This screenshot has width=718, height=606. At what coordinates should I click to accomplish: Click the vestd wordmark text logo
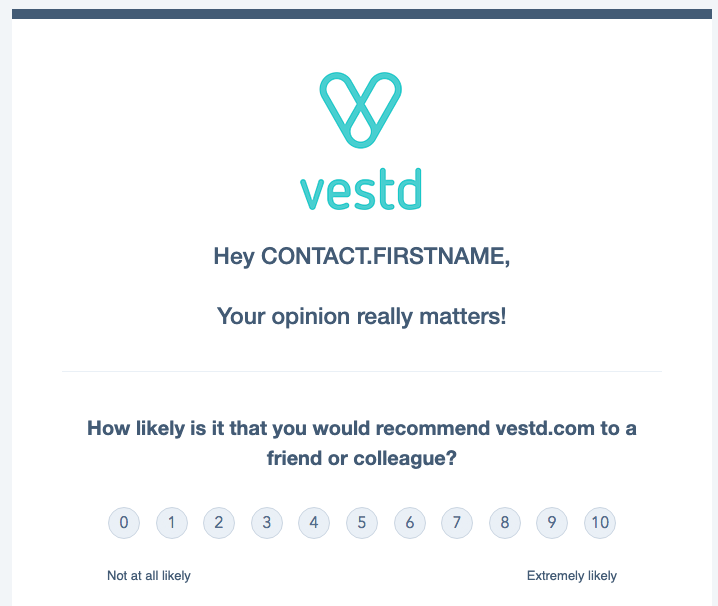(361, 189)
